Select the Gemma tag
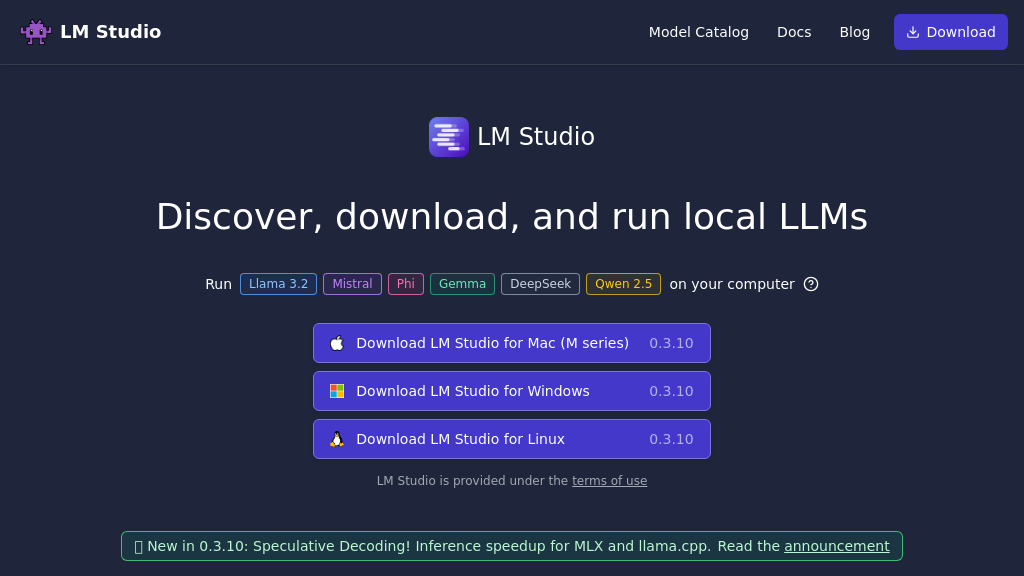The width and height of the screenshot is (1024, 576). [x=462, y=284]
